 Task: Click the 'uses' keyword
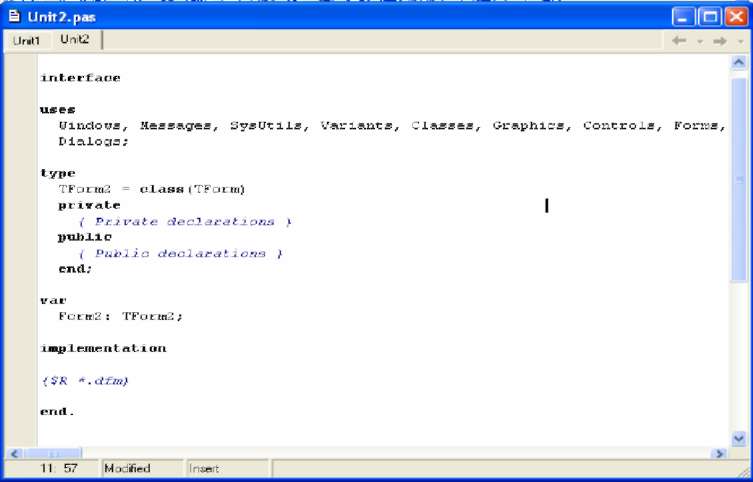point(58,109)
